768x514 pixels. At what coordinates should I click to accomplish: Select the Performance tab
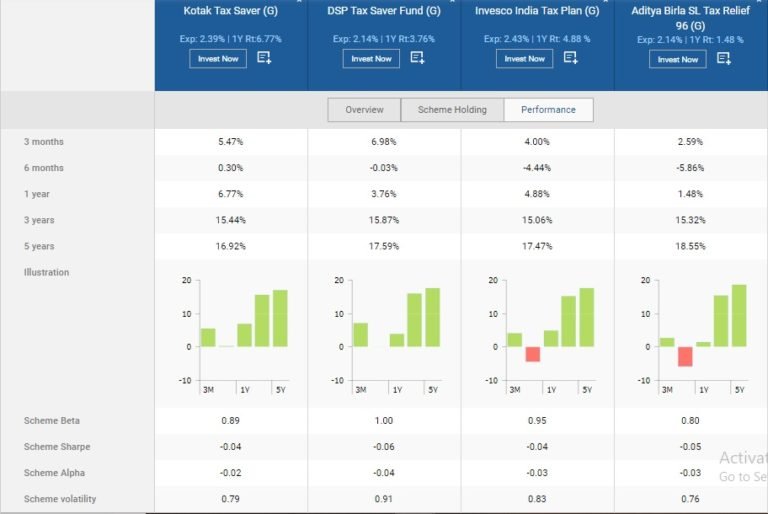[548, 110]
